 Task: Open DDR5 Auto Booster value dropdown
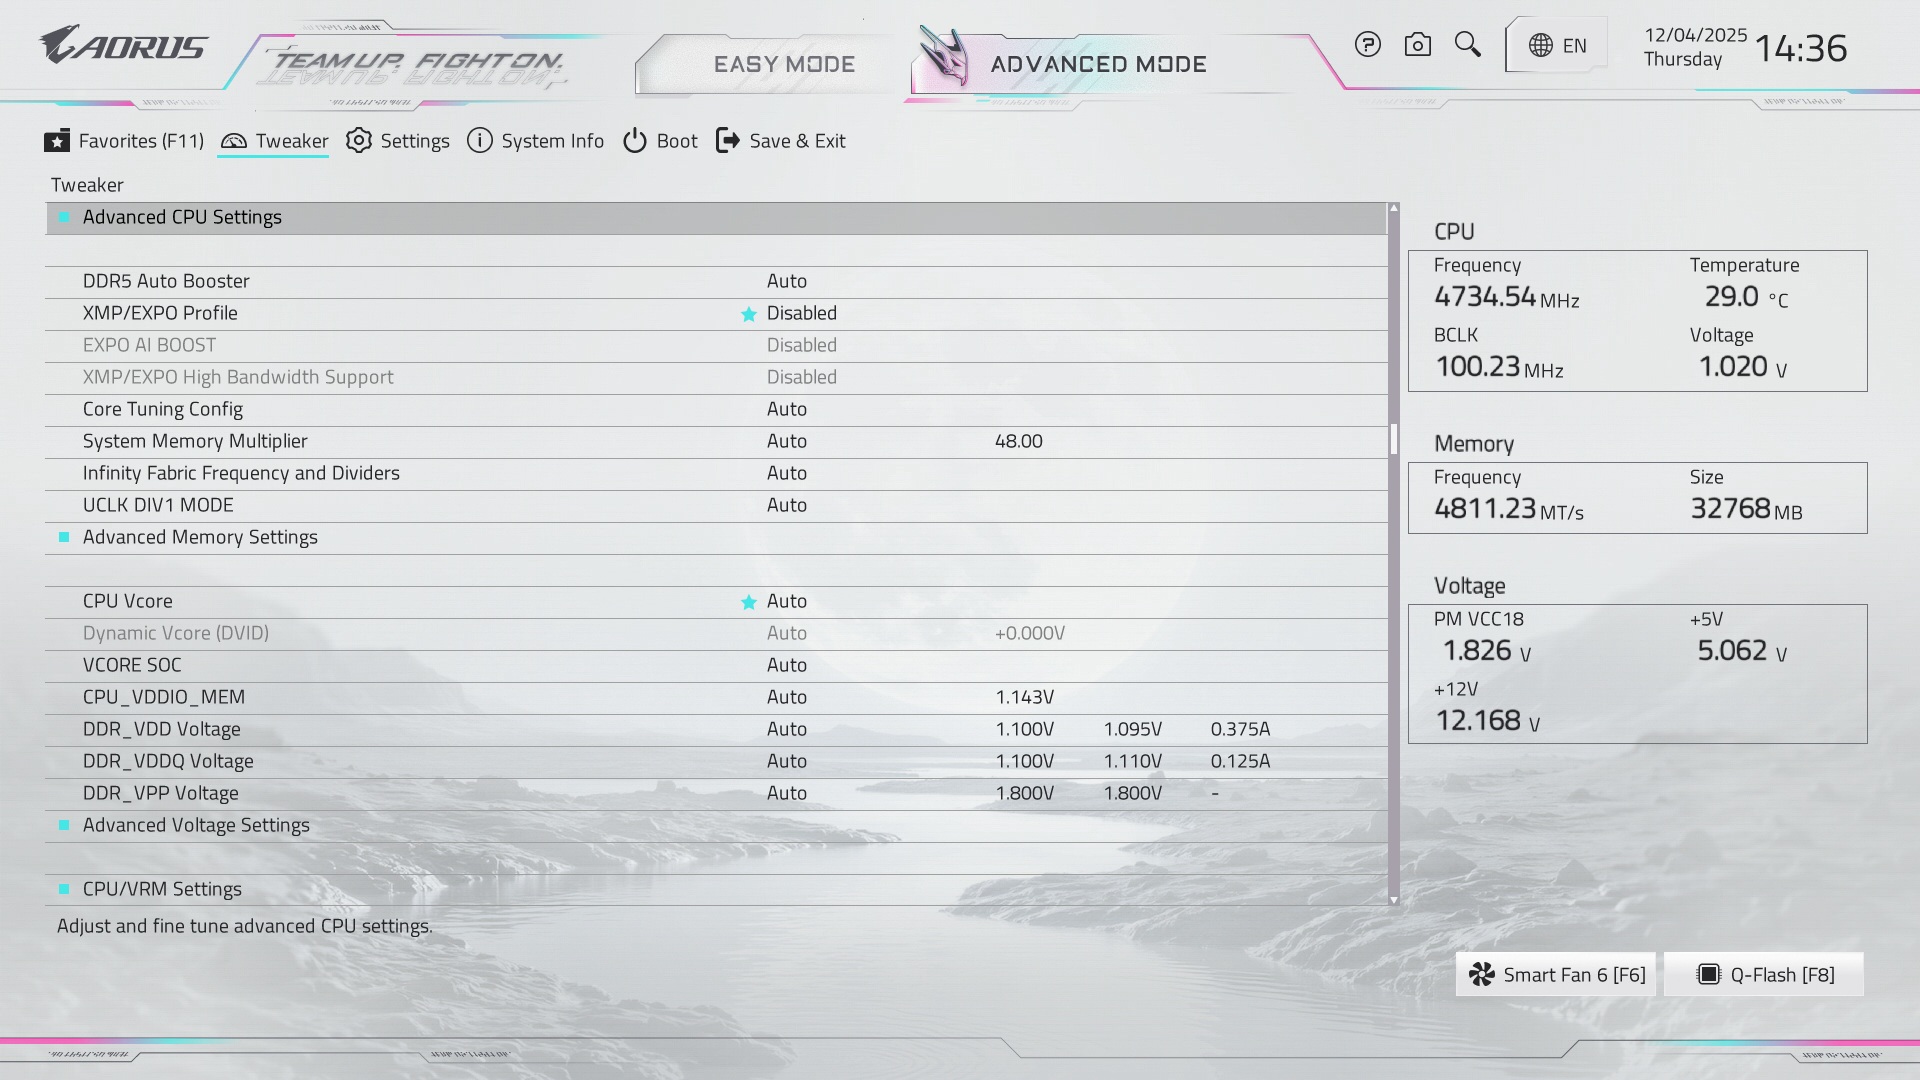coord(787,281)
